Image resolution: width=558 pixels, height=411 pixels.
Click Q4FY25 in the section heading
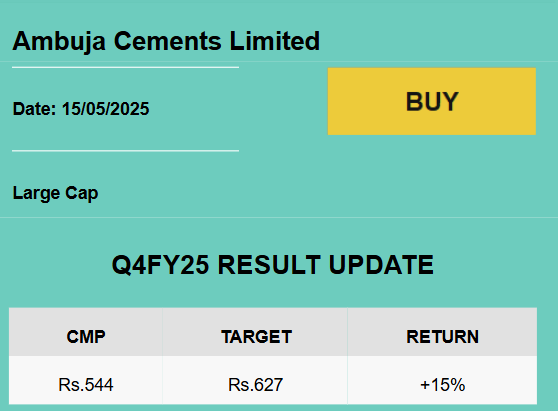point(160,265)
